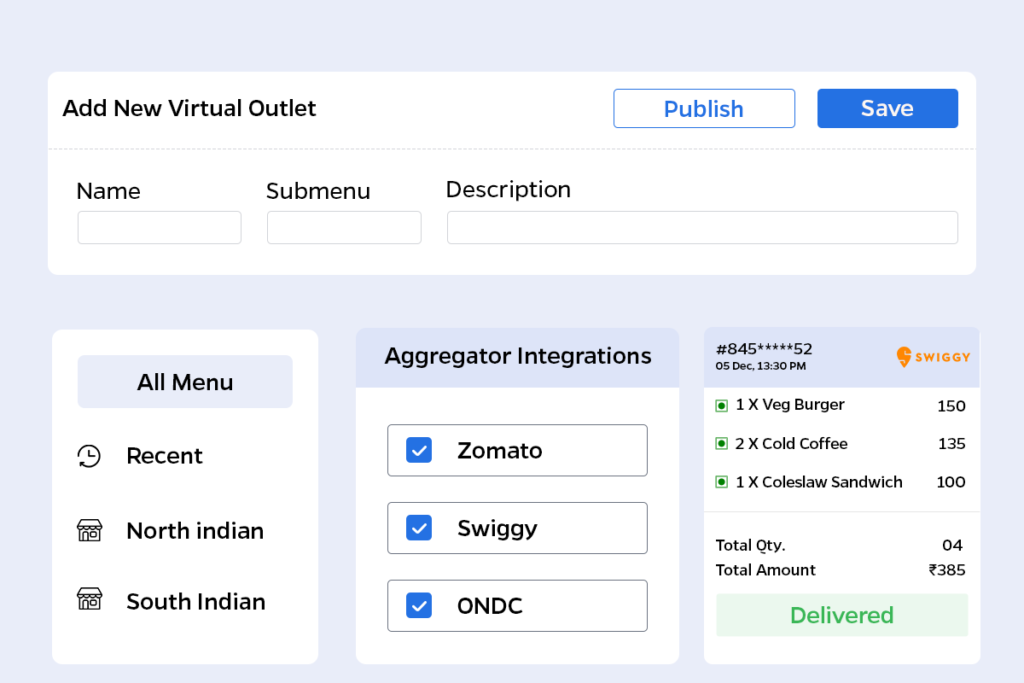
Task: Click the Publish button
Action: (x=704, y=108)
